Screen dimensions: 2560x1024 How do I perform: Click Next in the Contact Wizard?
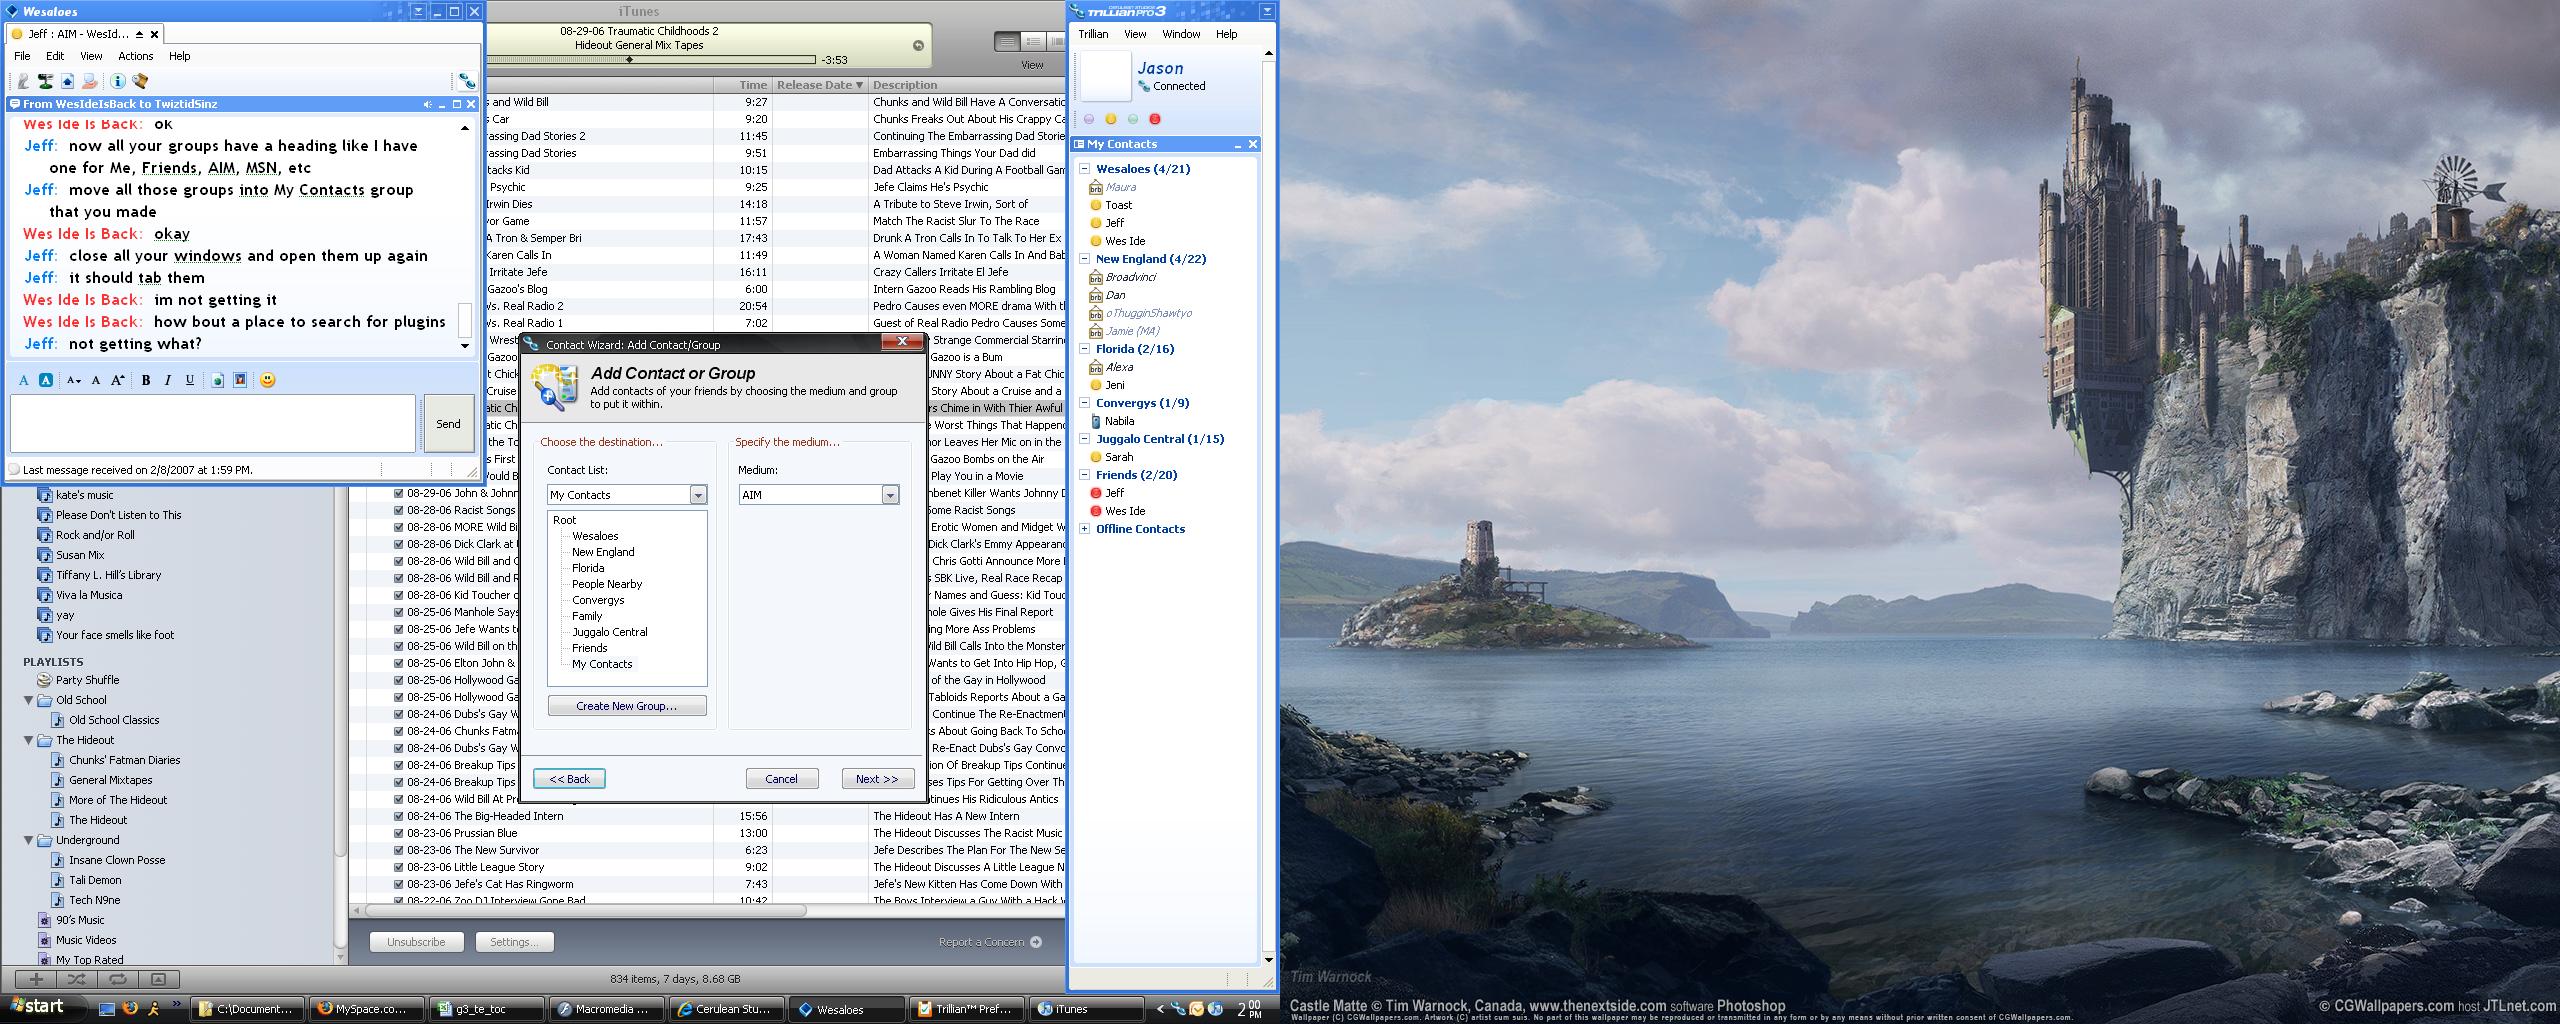876,779
